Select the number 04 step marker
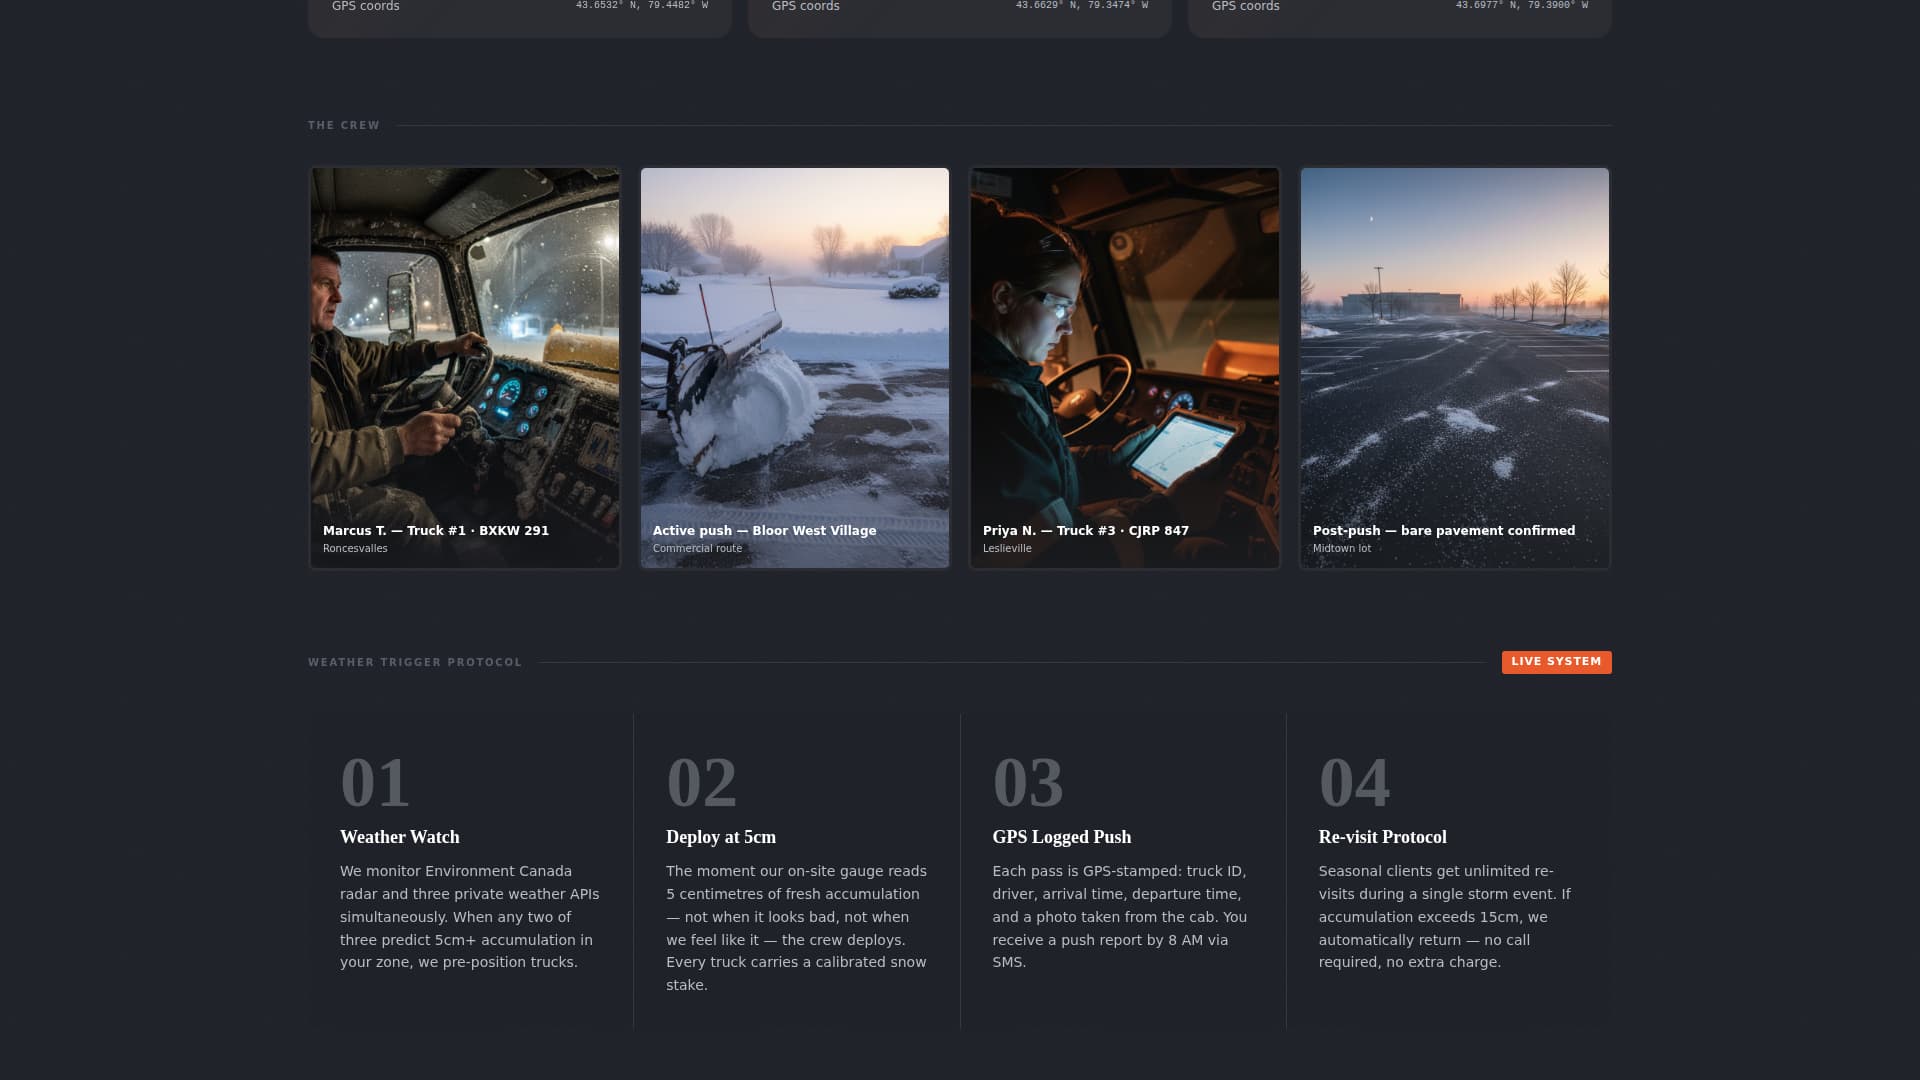 1353,783
